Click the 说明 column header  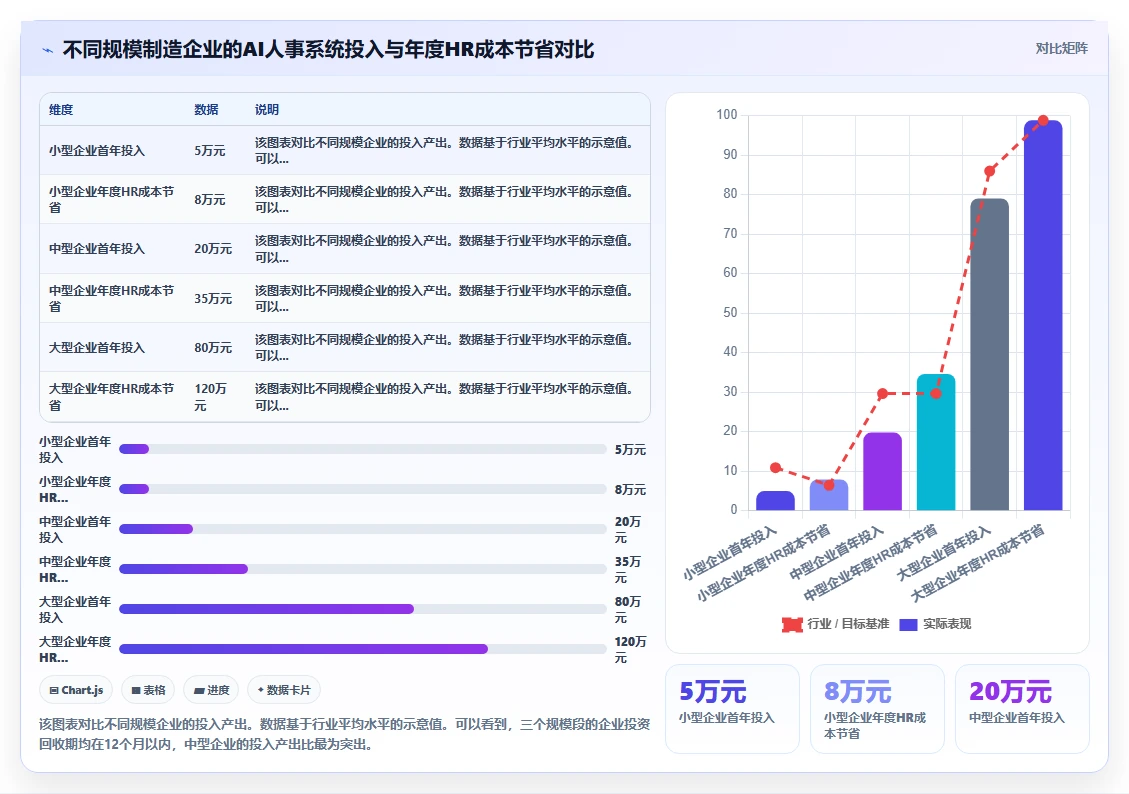266,109
